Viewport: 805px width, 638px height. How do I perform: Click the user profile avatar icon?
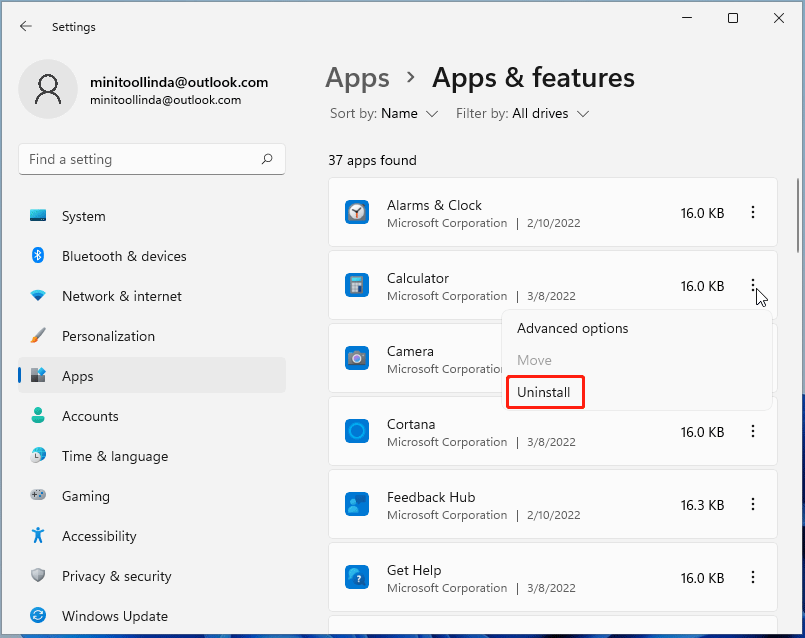point(48,89)
